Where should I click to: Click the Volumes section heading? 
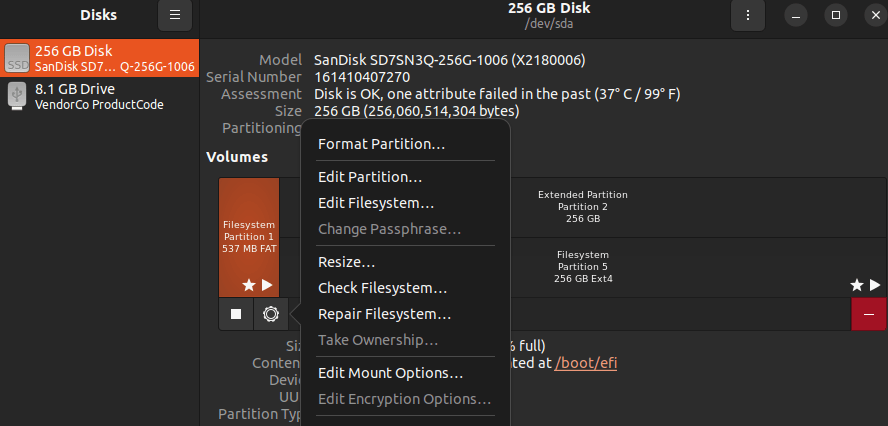[x=237, y=157]
